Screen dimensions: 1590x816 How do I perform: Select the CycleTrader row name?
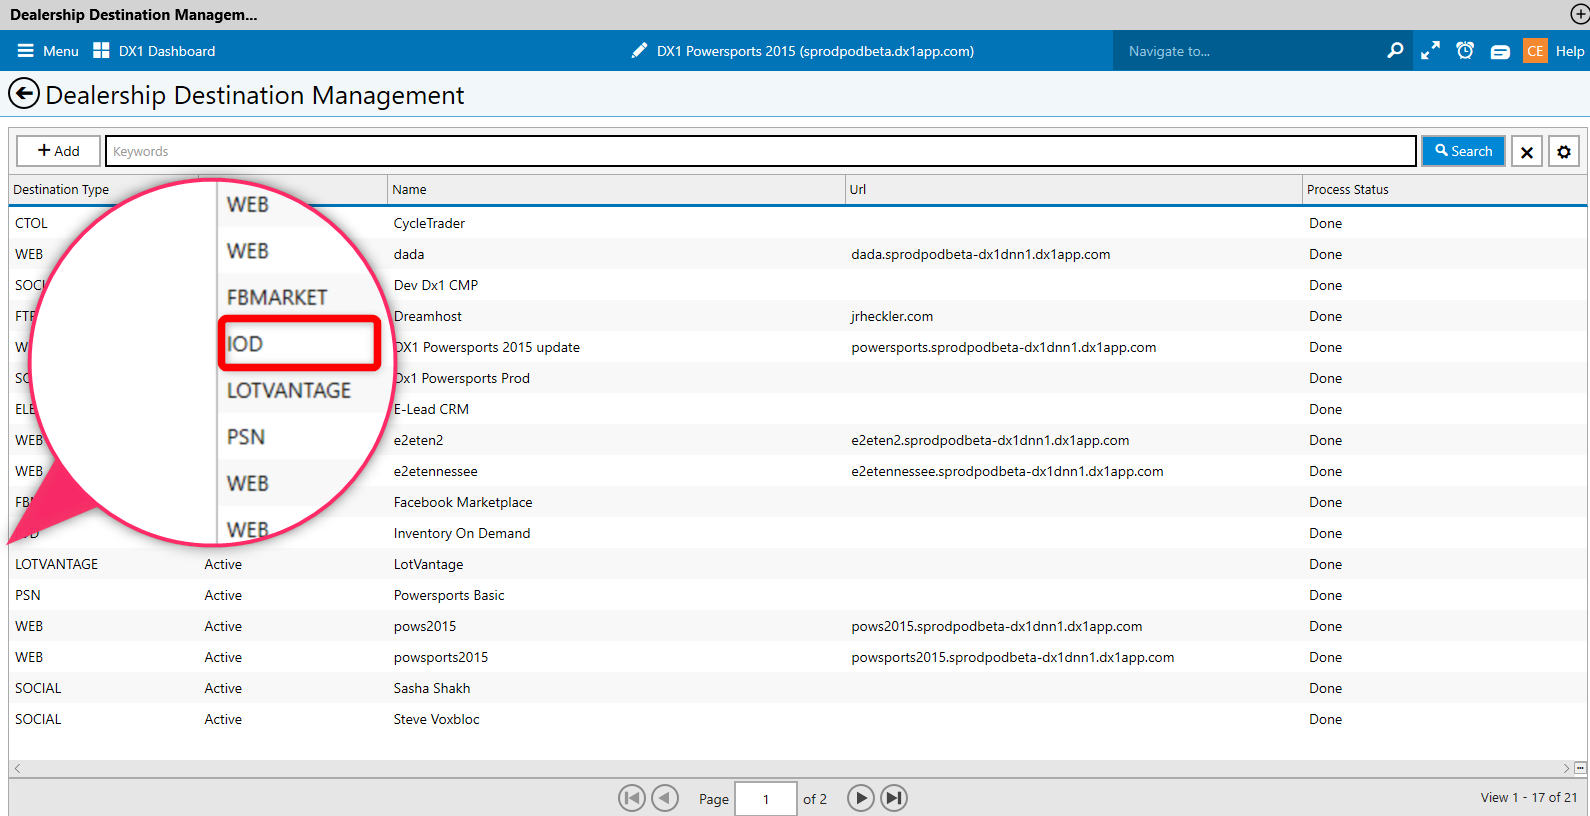(429, 223)
